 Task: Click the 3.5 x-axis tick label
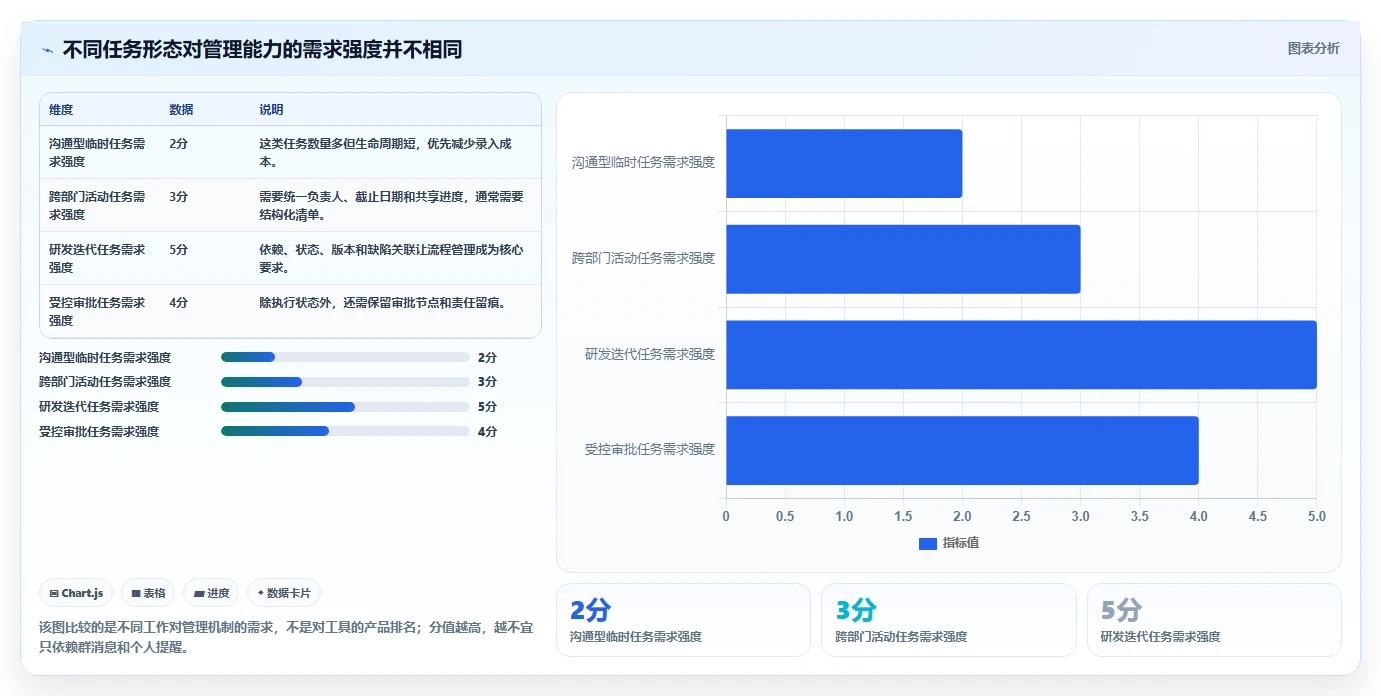coord(1139,517)
